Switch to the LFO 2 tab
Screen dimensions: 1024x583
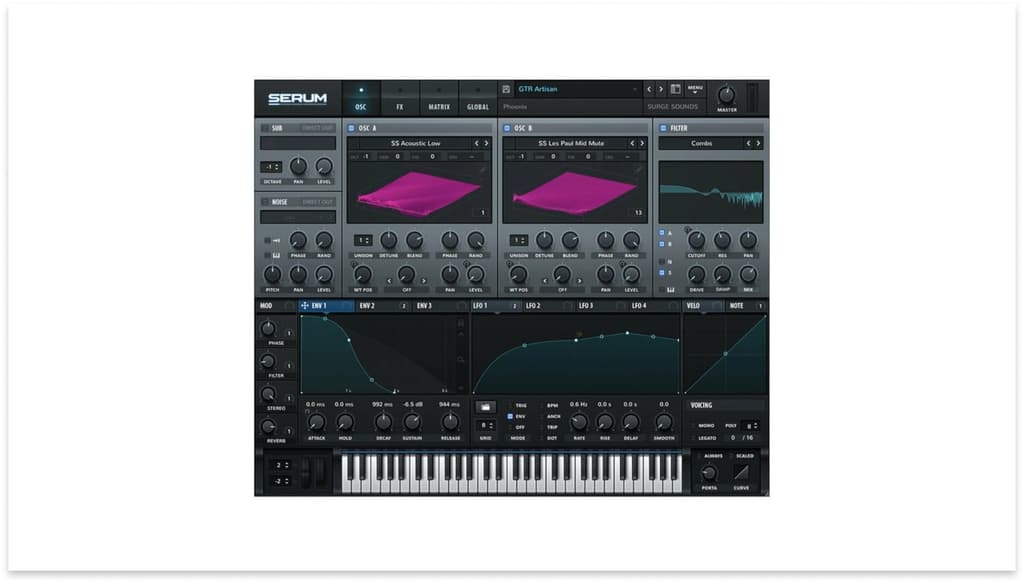(x=534, y=303)
